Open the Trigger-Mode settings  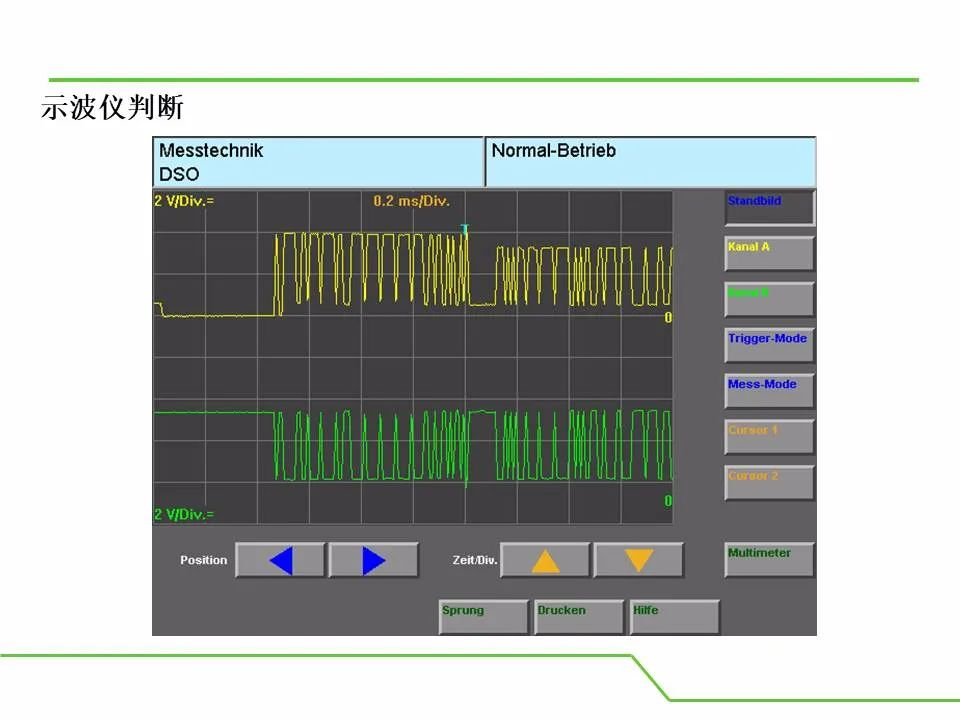pyautogui.click(x=770, y=345)
